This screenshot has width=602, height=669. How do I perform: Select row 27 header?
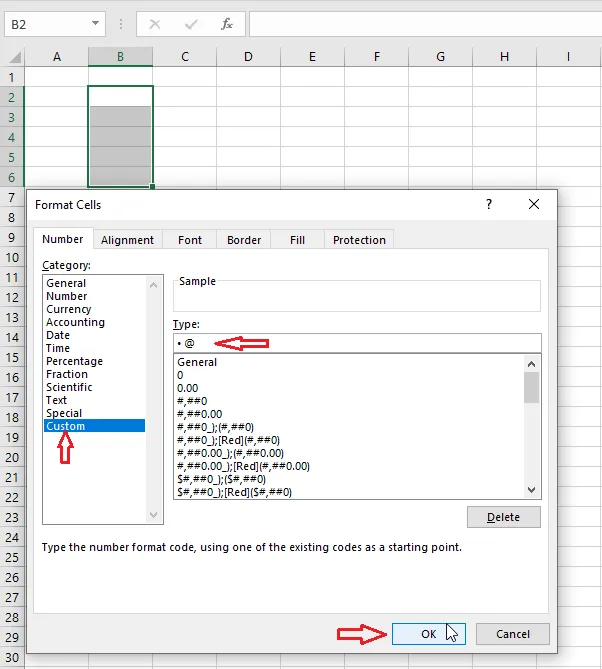pos(12,597)
